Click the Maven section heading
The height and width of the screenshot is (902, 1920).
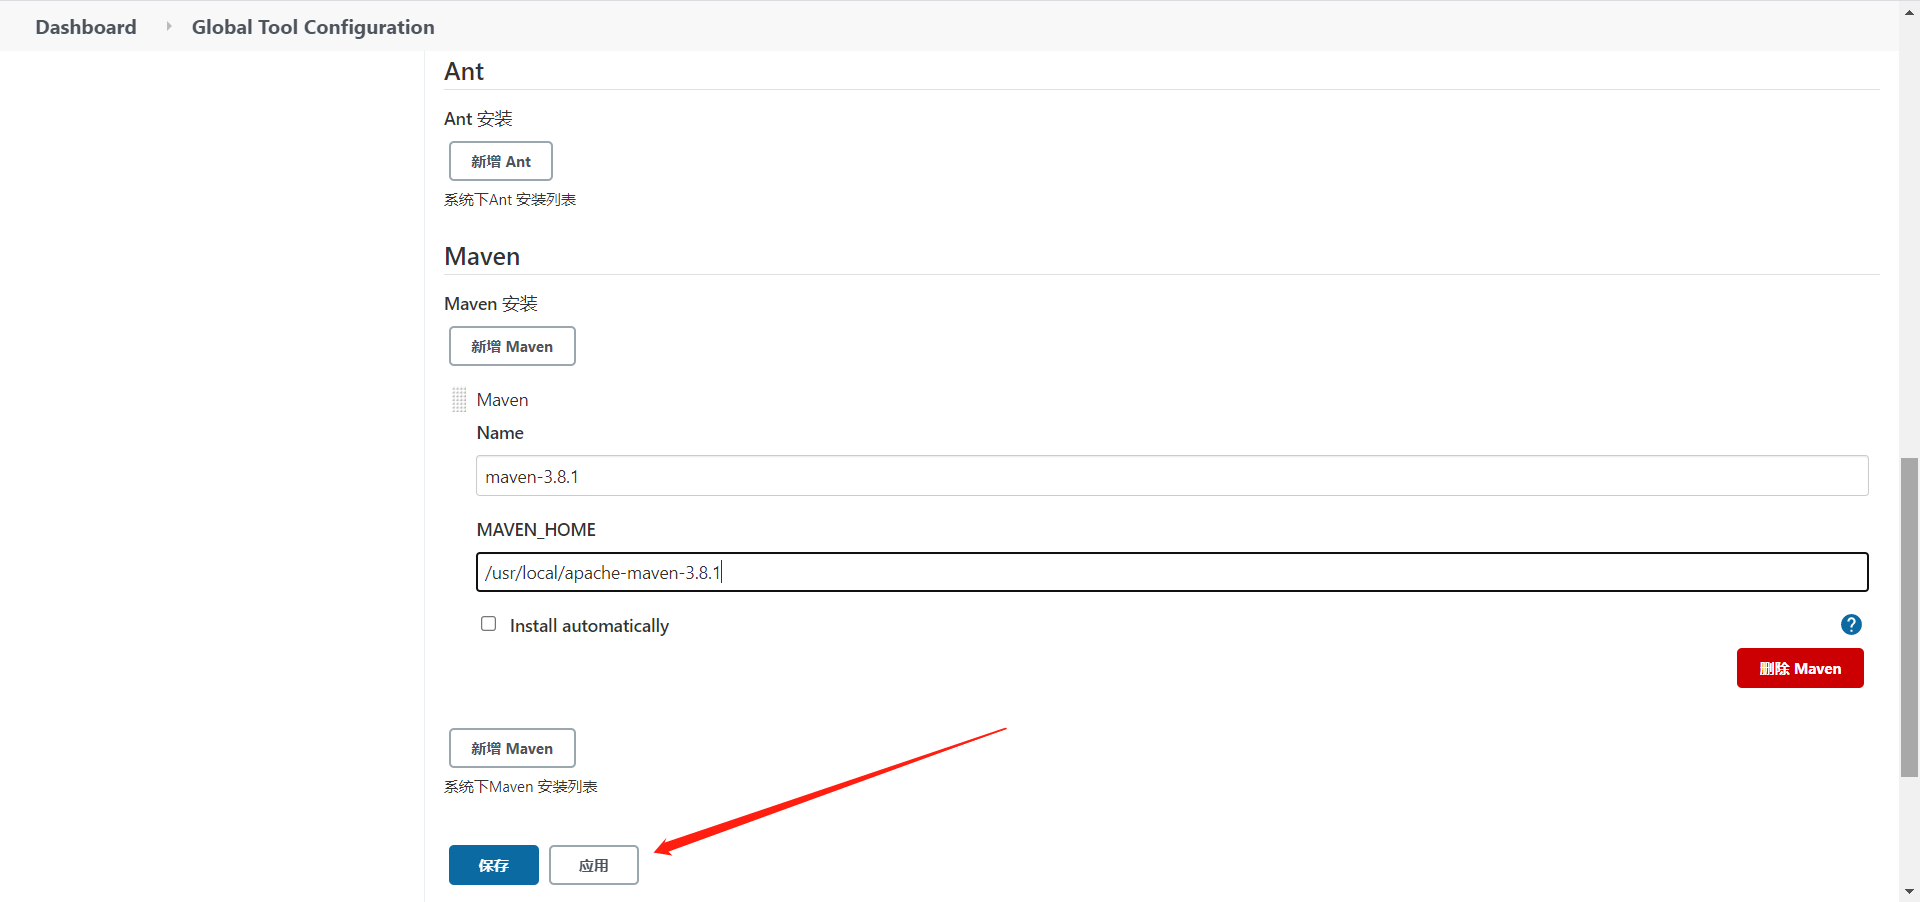point(482,257)
